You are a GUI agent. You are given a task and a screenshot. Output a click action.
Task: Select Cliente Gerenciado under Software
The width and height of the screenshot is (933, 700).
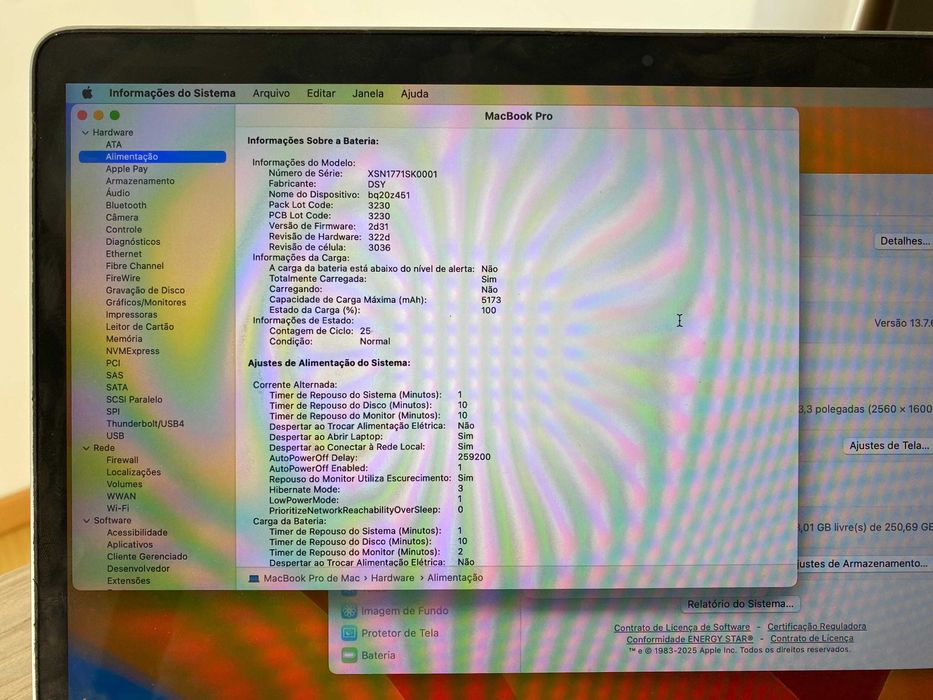[148, 557]
